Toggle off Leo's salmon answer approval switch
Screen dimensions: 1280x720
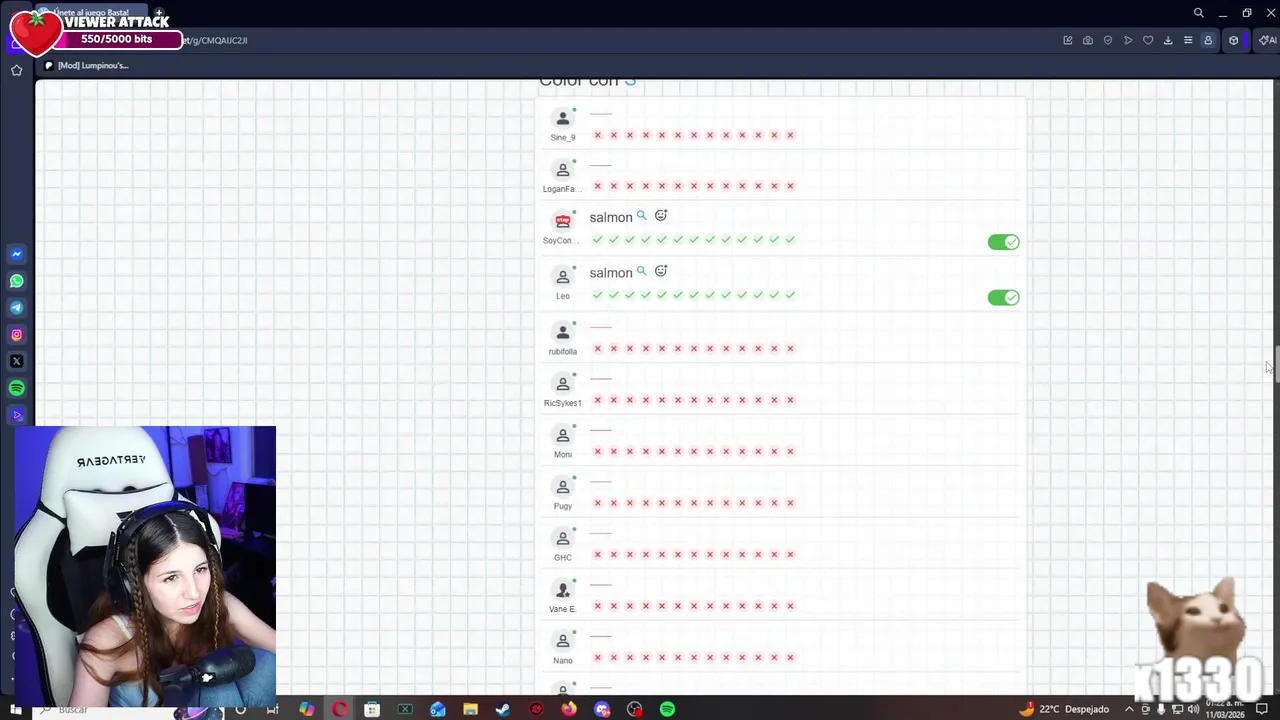pos(1003,297)
